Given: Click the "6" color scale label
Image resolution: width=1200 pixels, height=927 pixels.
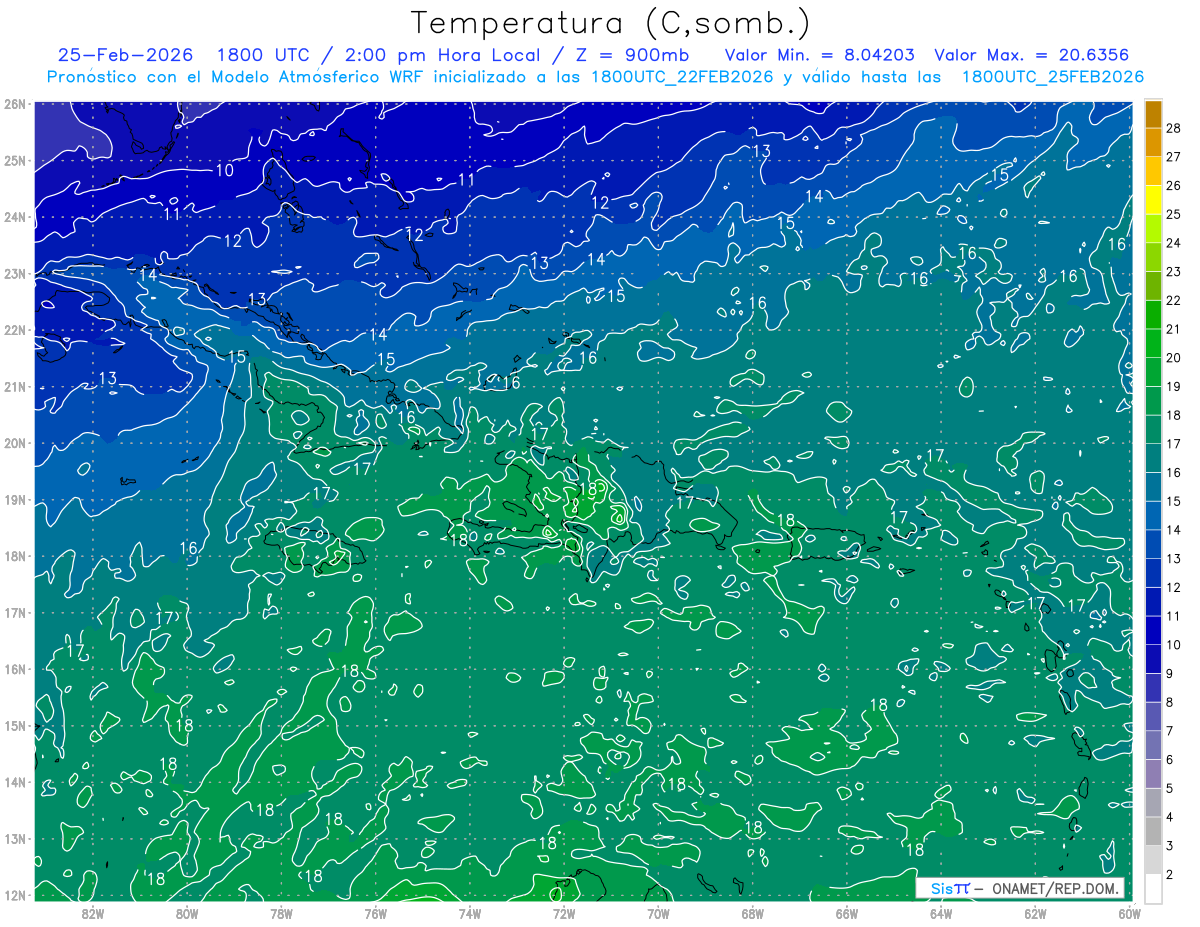Looking at the screenshot, I should click(x=1170, y=760).
